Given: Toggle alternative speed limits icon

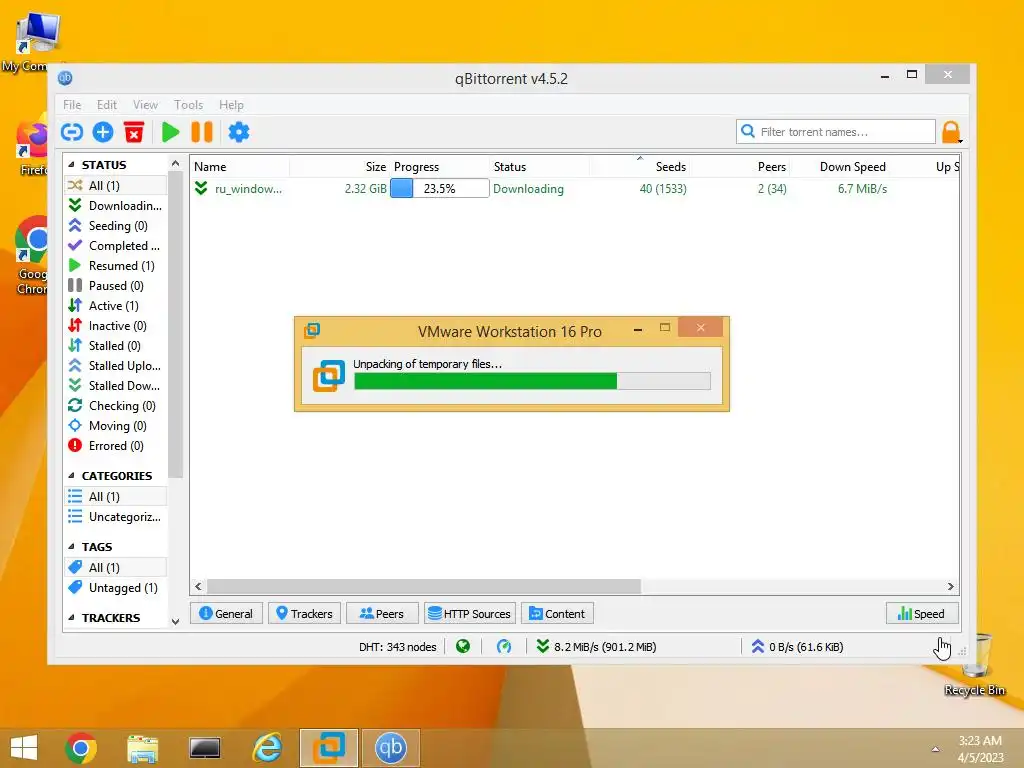Looking at the screenshot, I should coord(504,647).
